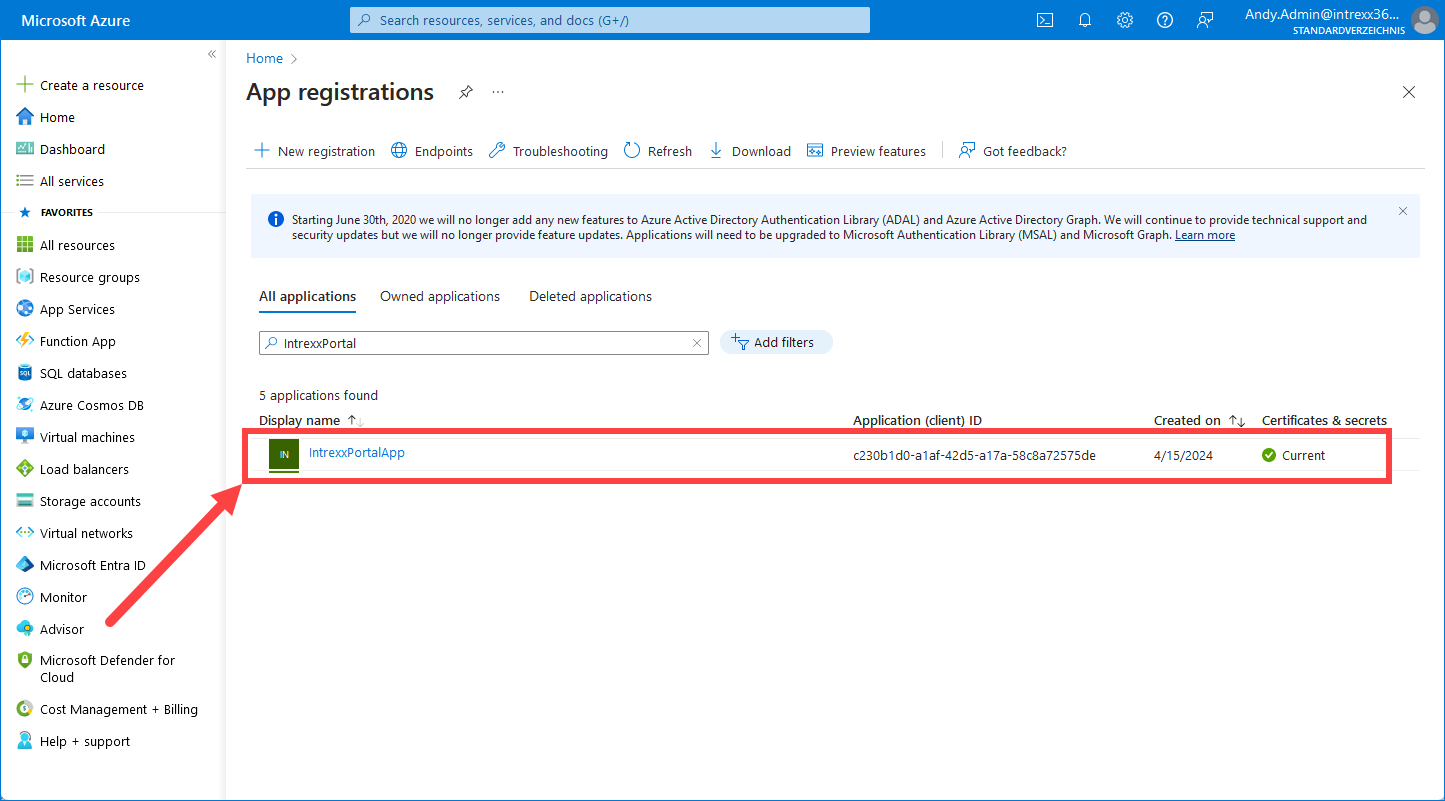Screen dimensions: 1445x801
Task: Open the IntrexxPortalApp registration link
Action: [x=357, y=453]
